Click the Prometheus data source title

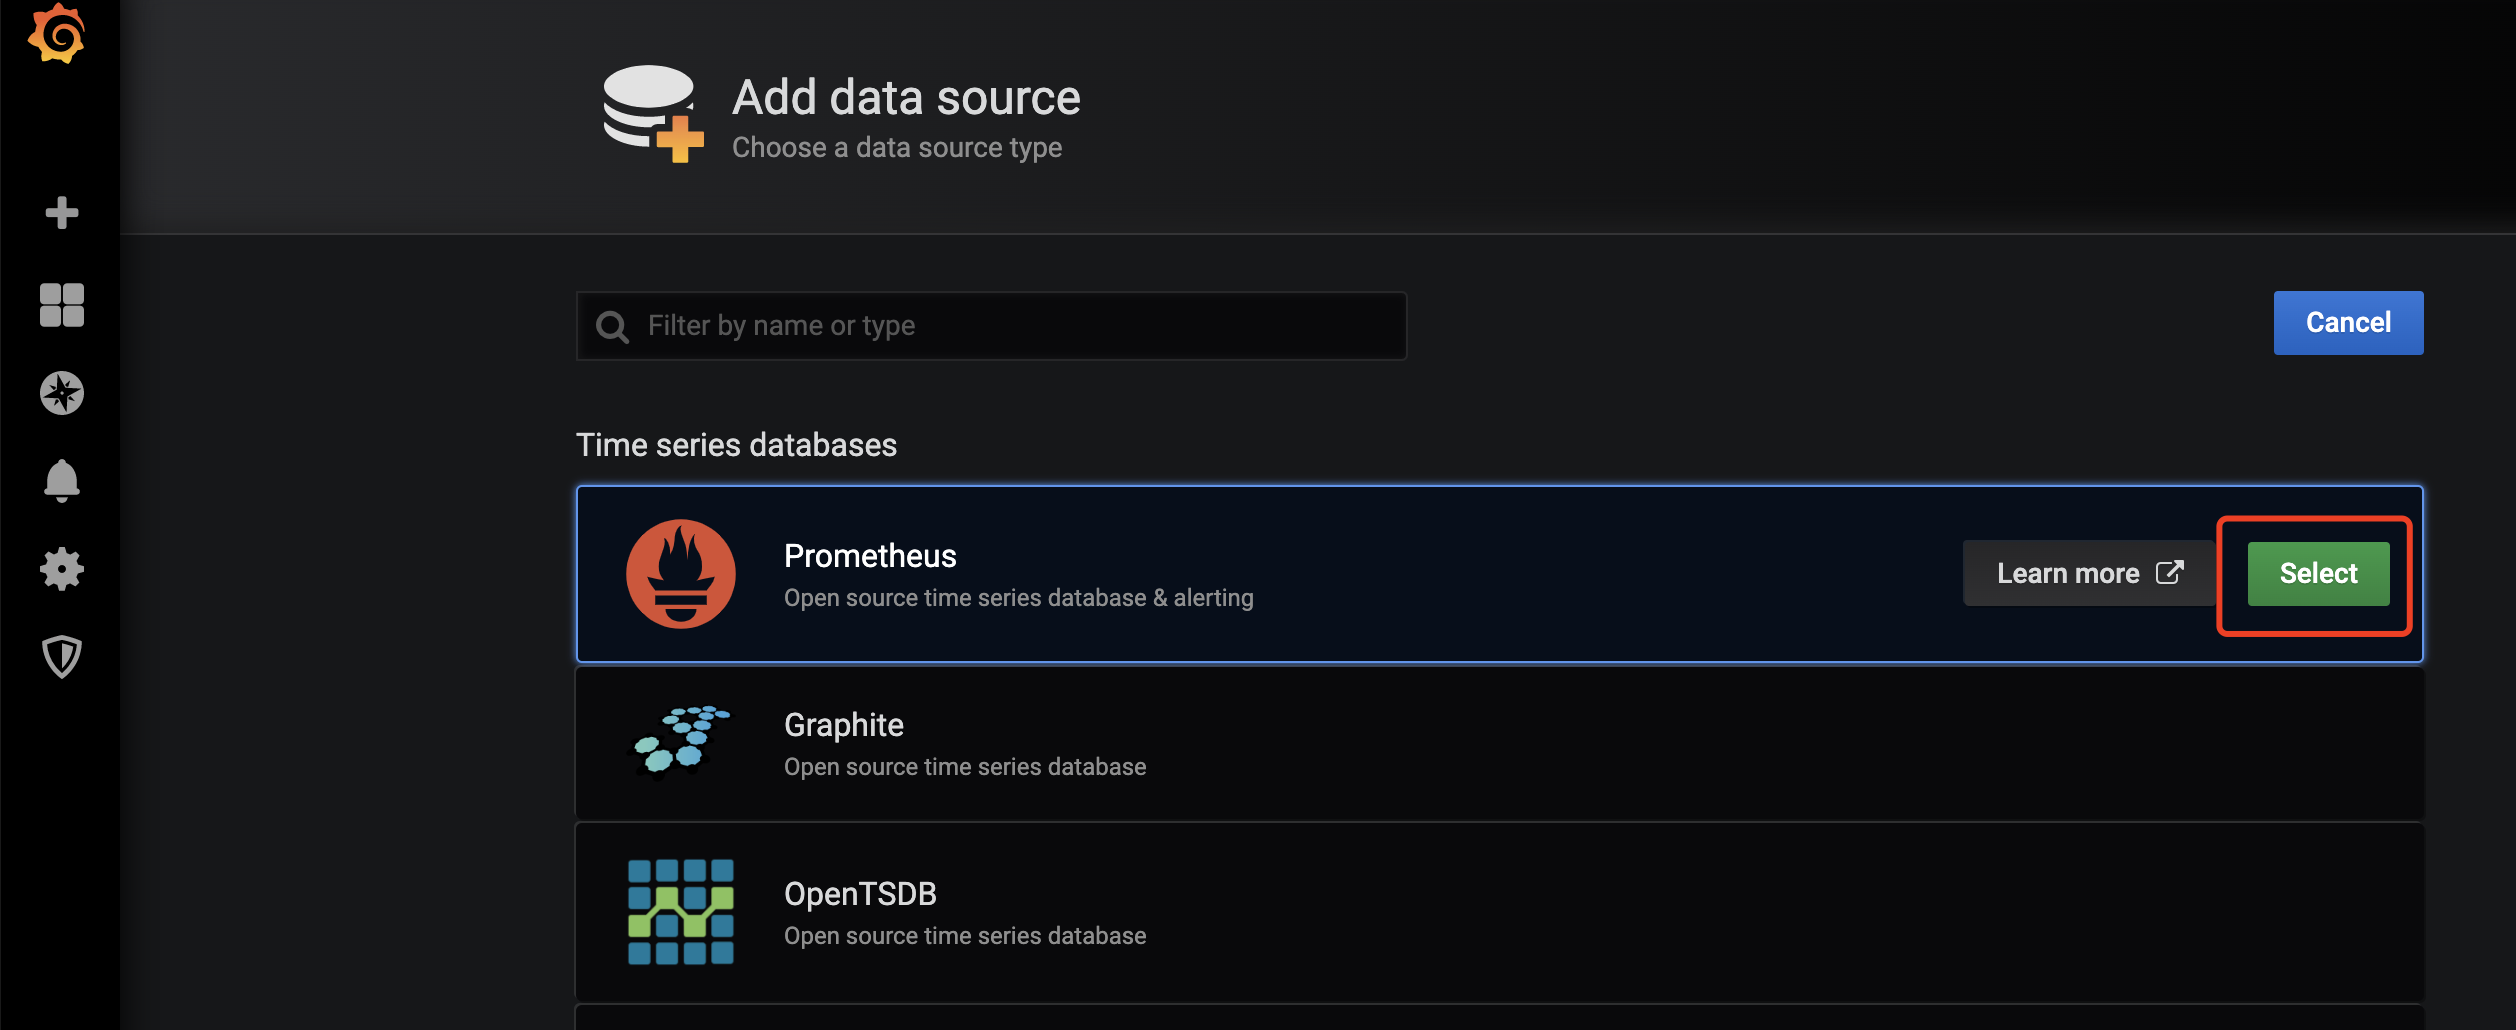(870, 556)
